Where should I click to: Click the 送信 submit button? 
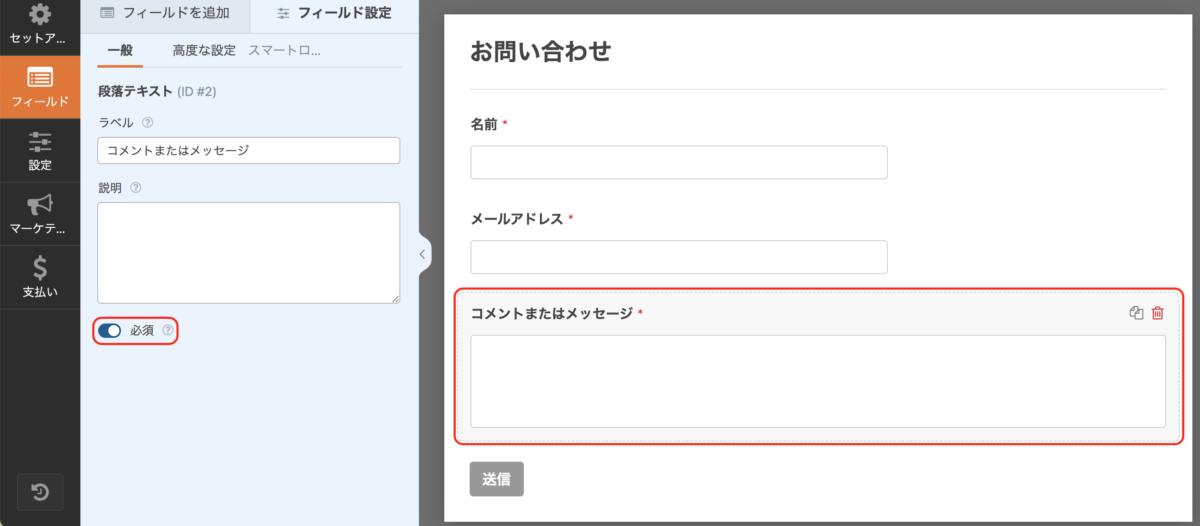(496, 479)
